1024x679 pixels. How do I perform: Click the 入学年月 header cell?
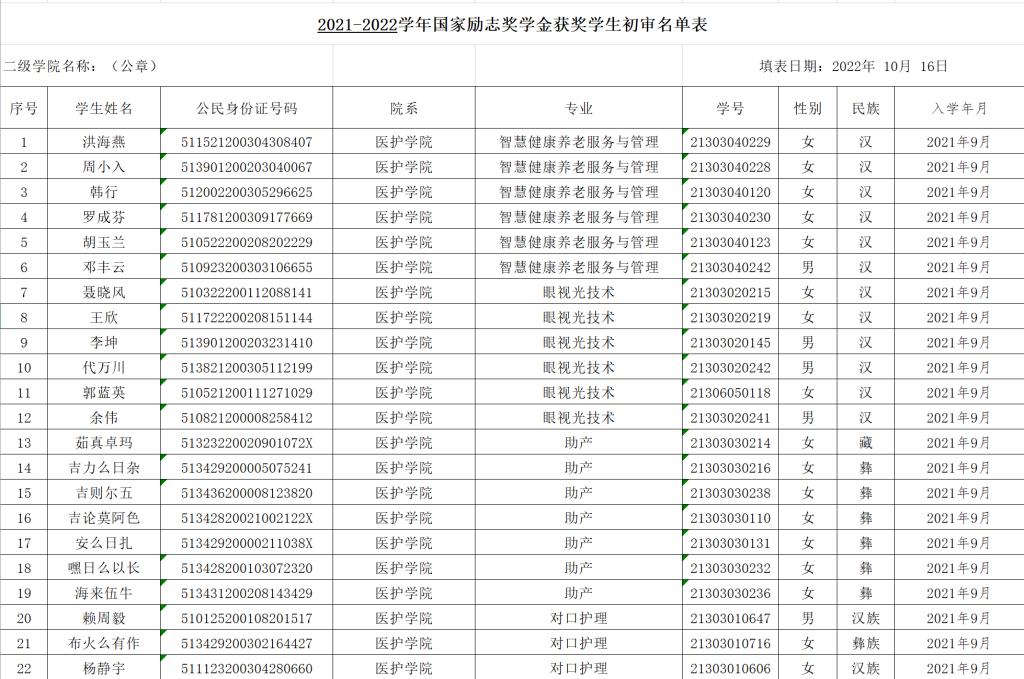click(959, 108)
